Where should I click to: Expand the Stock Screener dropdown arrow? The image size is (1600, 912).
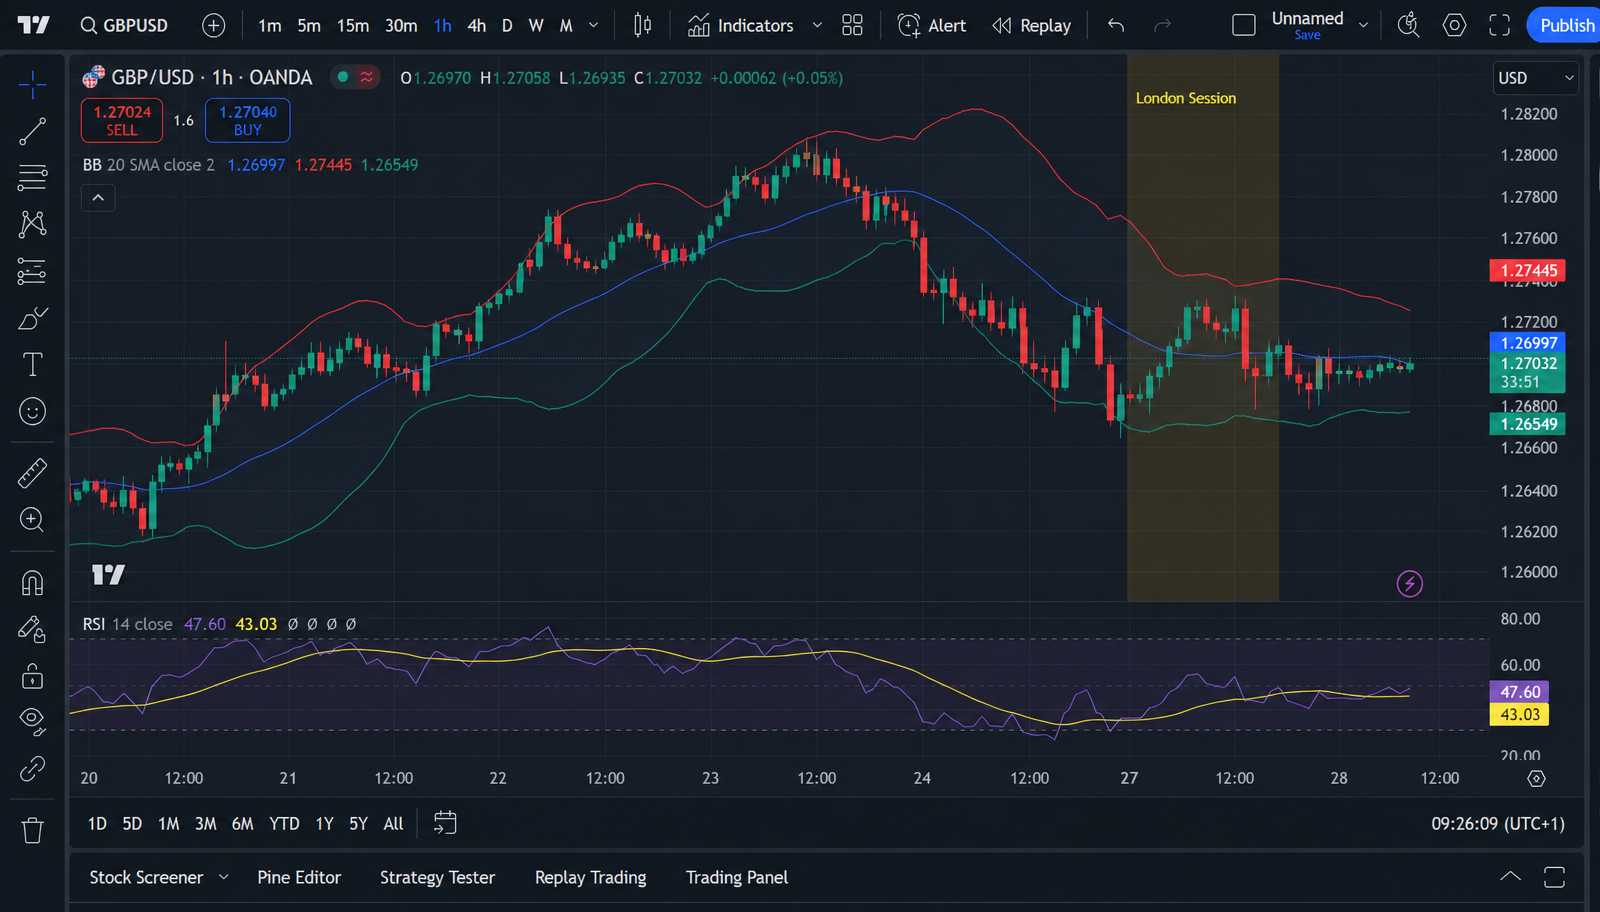[x=224, y=877]
